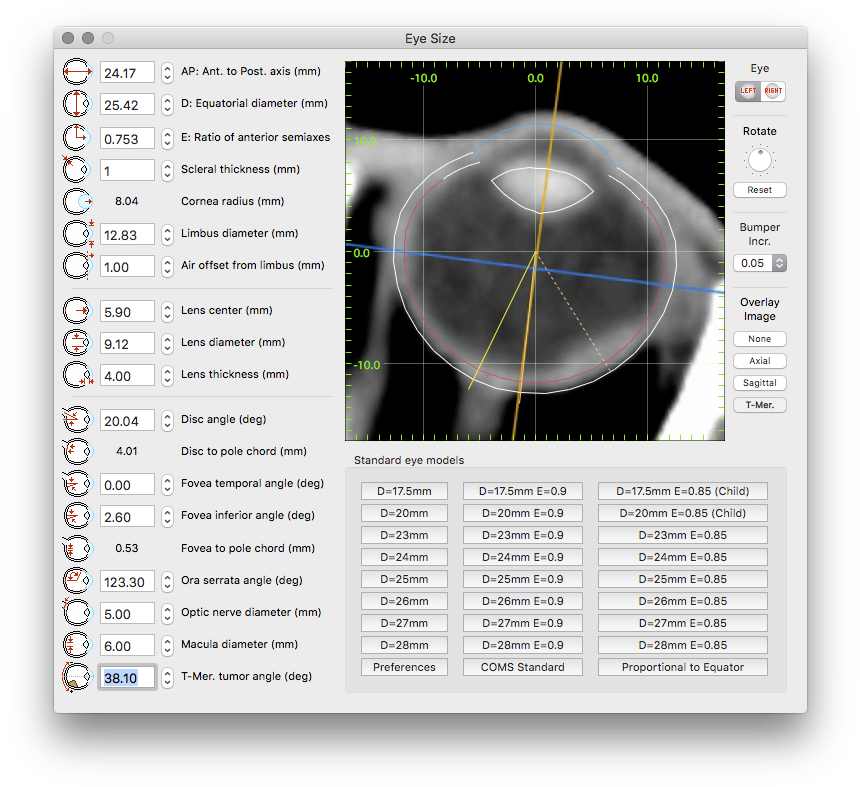Toggle the RIGHT eye selection
This screenshot has height=787, width=860.
coord(771,91)
